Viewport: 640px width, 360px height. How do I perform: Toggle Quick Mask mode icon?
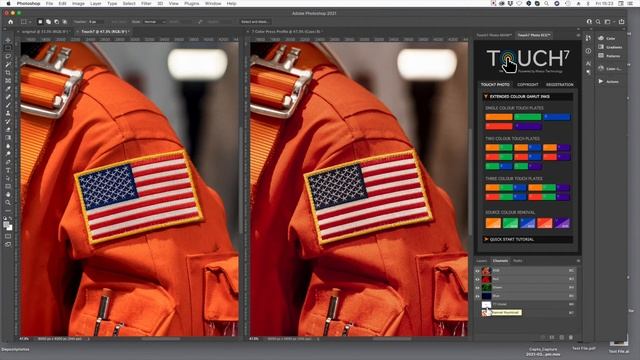8,236
